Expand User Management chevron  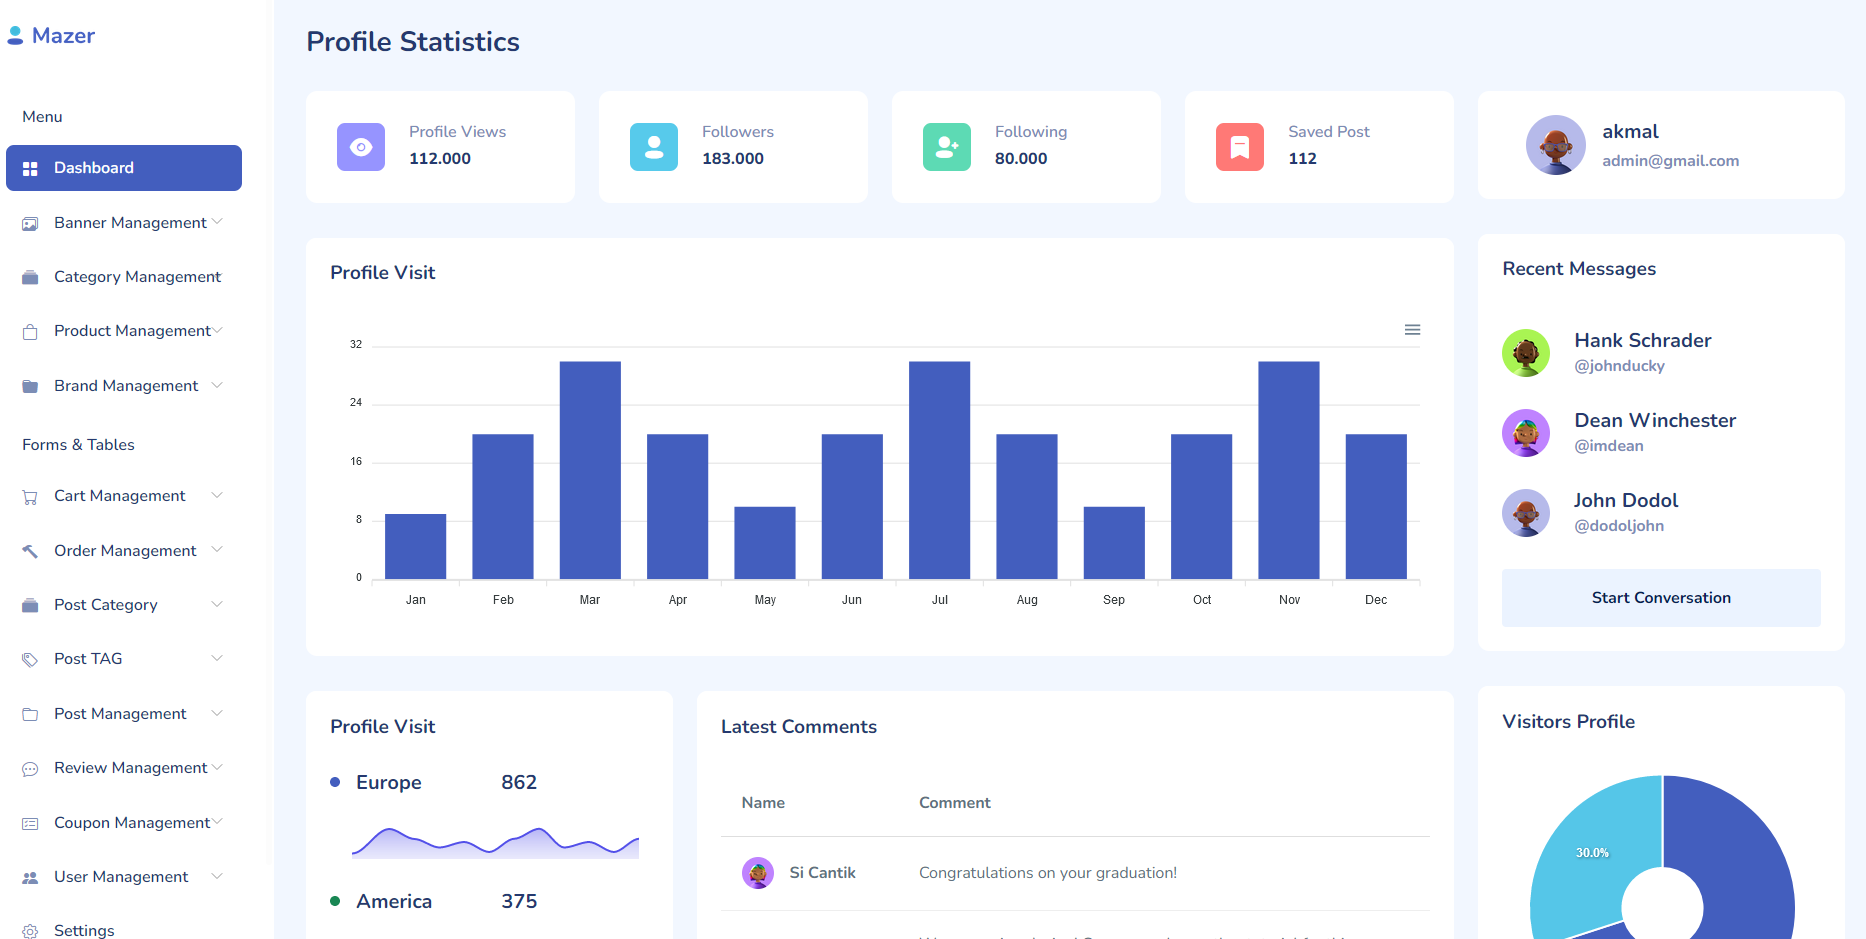click(x=217, y=876)
